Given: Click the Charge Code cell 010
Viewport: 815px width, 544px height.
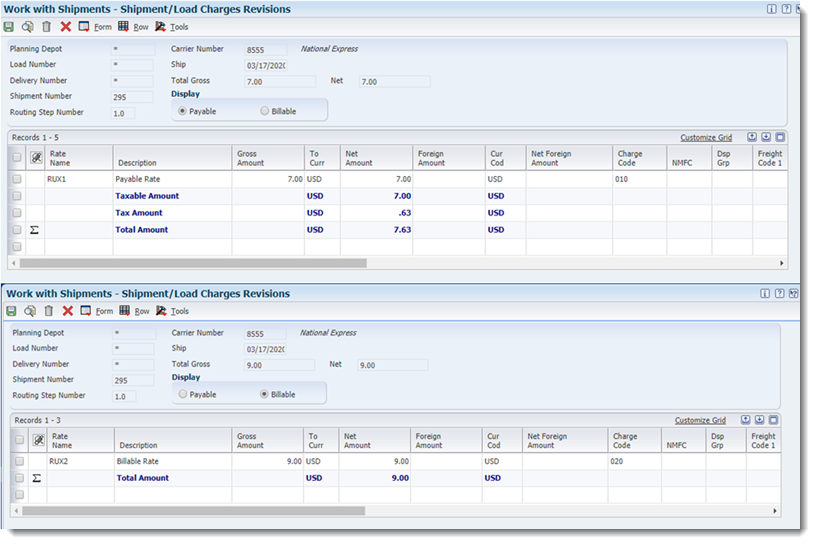Looking at the screenshot, I should [x=639, y=179].
